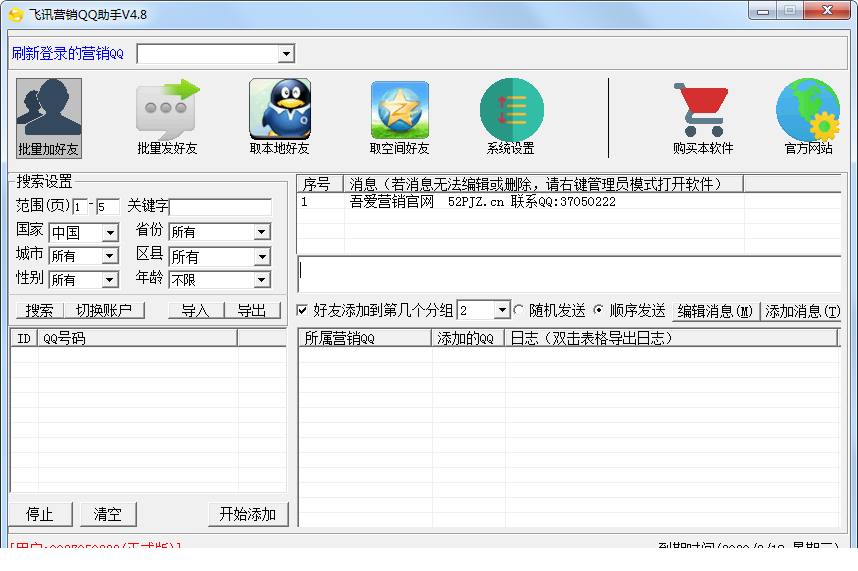This screenshot has width=858, height=571.
Task: Click 添加消息(T) button
Action: coord(802,311)
